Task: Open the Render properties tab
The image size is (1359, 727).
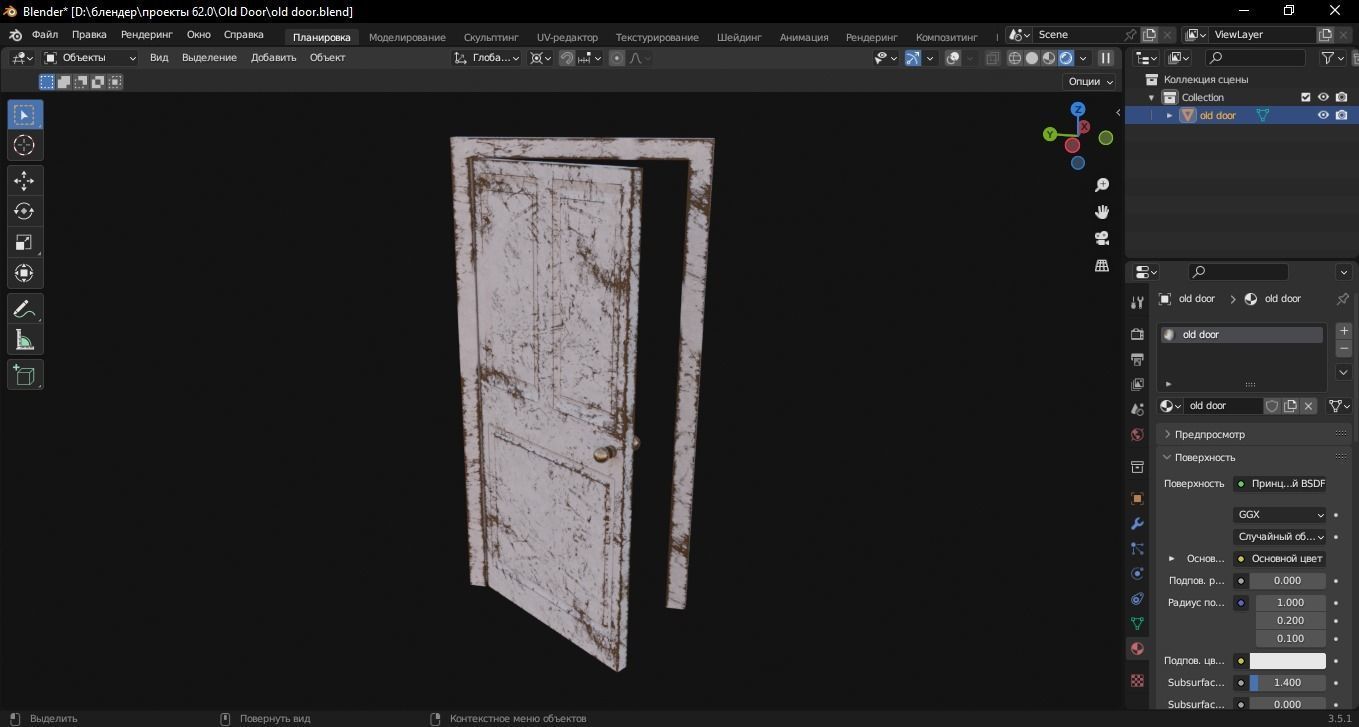Action: pos(1137,333)
